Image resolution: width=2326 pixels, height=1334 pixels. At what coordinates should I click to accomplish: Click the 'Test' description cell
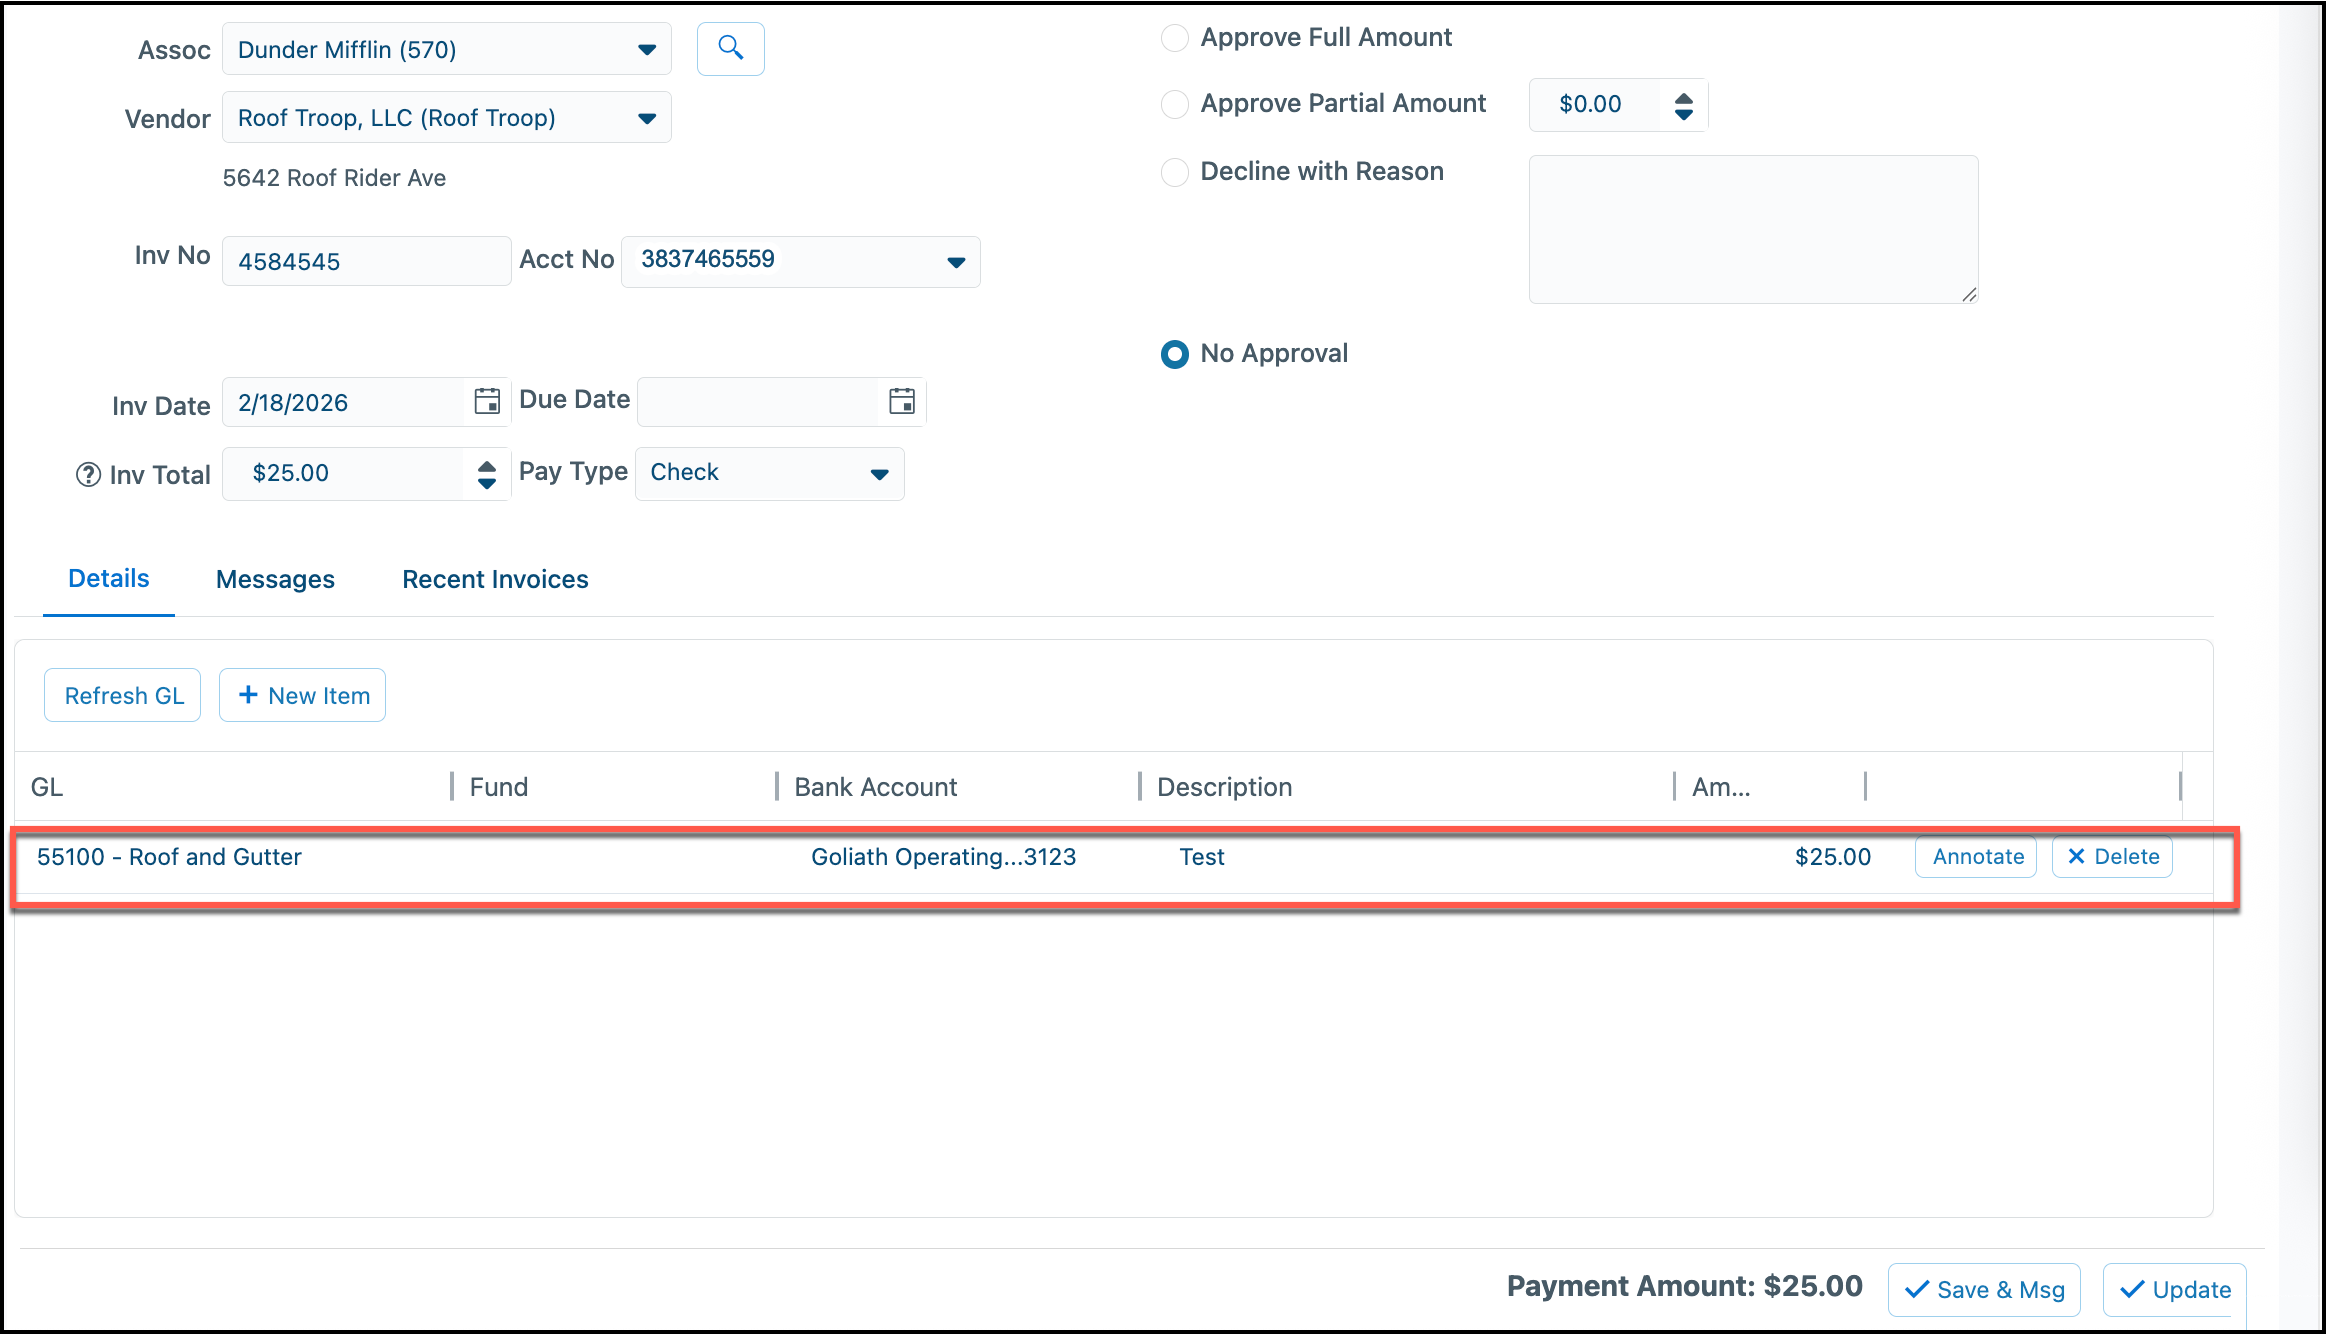[x=1201, y=857]
